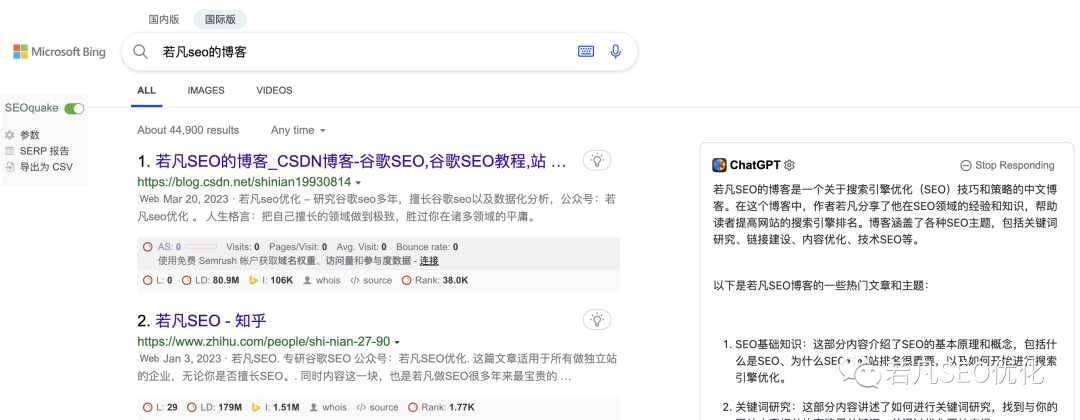Click L: 29 parameter in 知乎 result
This screenshot has width=1080, height=420.
tap(160, 407)
